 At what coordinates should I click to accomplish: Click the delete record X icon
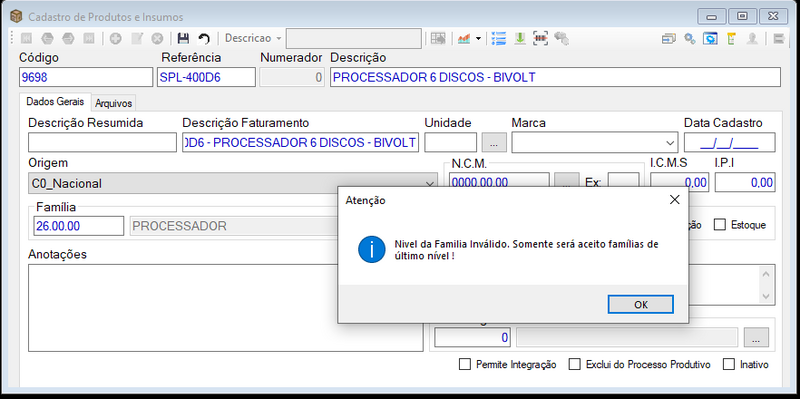click(158, 38)
